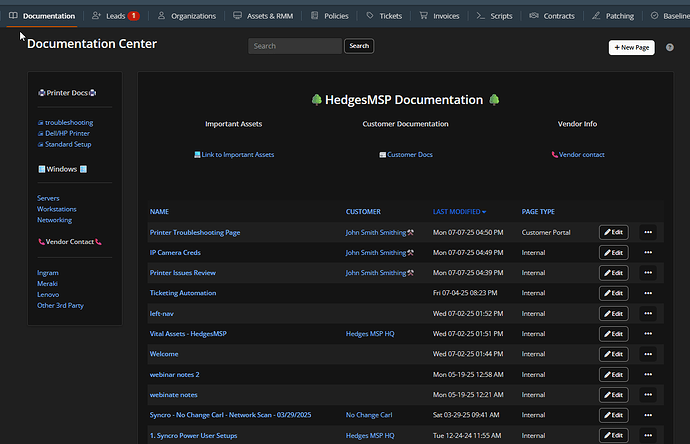Open customer No Change Carl
690x444 pixels.
click(369, 415)
